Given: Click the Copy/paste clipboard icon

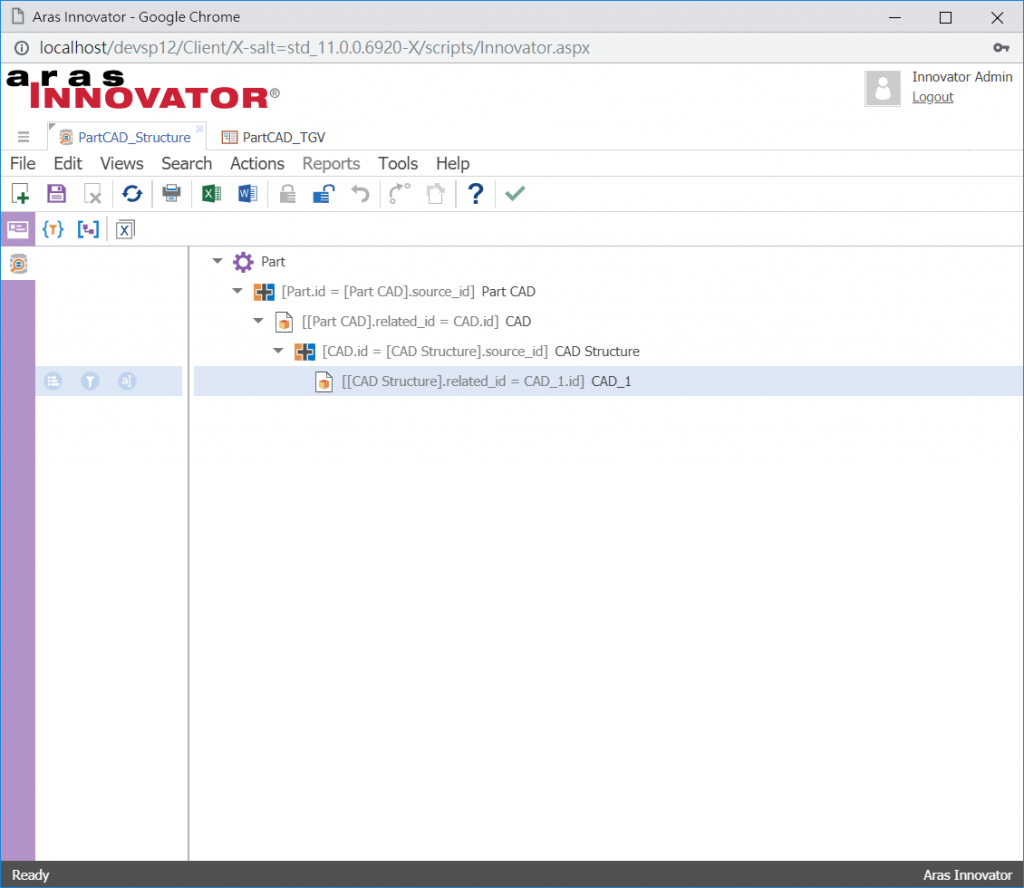Looking at the screenshot, I should pyautogui.click(x=435, y=193).
